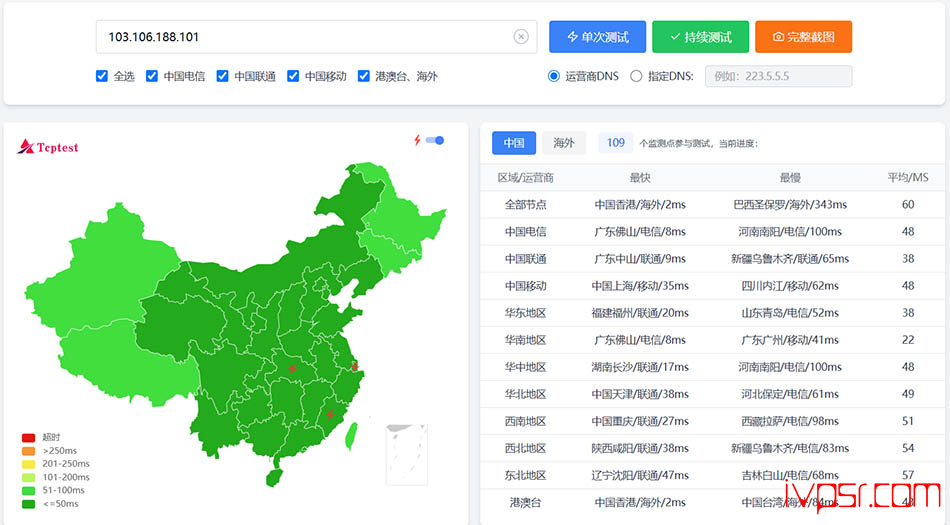
Task: Click the 四川内江/移动/62ms cell
Action: (790, 286)
